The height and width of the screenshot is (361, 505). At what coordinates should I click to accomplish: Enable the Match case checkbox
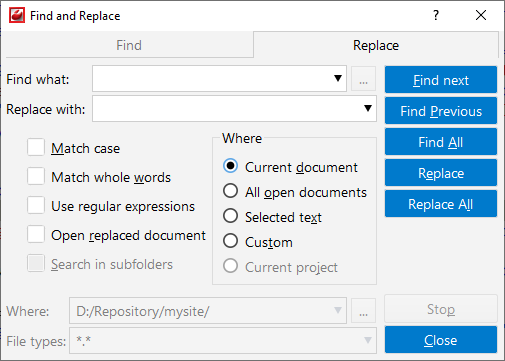(x=36, y=148)
